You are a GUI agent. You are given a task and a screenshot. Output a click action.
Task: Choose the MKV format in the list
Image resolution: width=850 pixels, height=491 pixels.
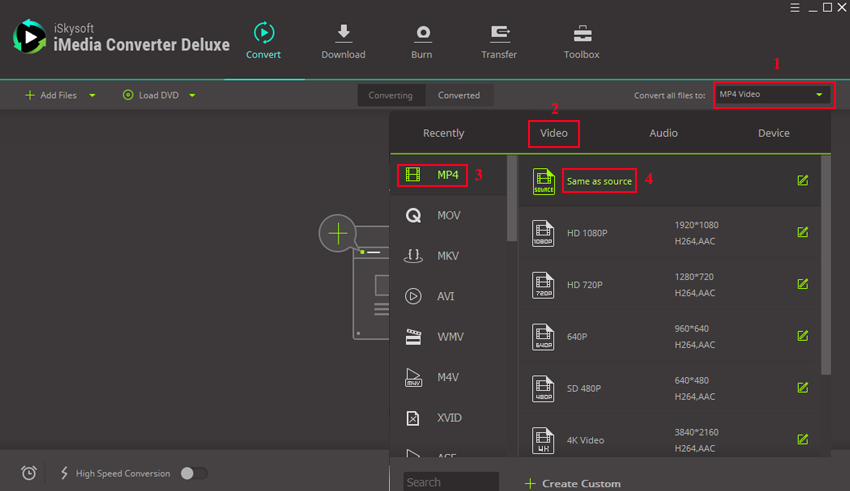[448, 256]
